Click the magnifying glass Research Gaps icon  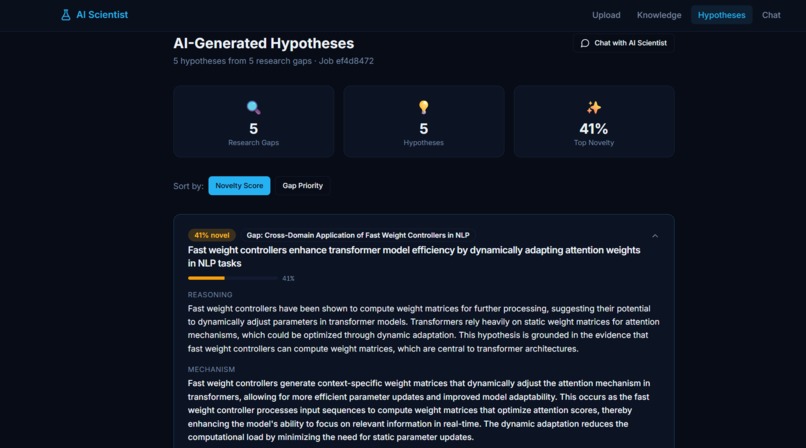pyautogui.click(x=253, y=107)
